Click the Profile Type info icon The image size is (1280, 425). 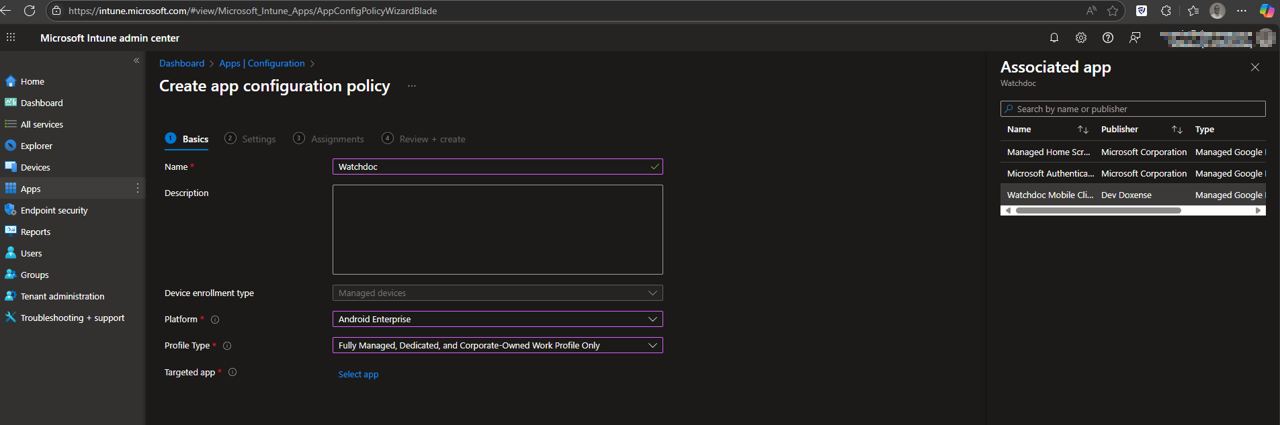[227, 346]
